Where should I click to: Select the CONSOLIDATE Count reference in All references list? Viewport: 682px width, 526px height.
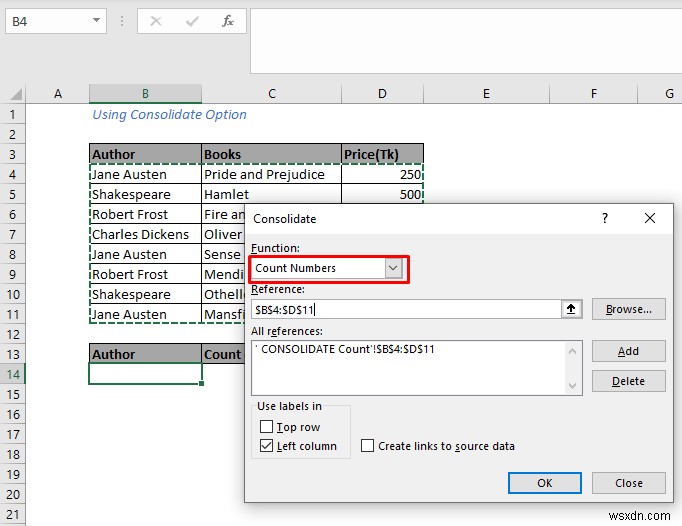pos(344,349)
